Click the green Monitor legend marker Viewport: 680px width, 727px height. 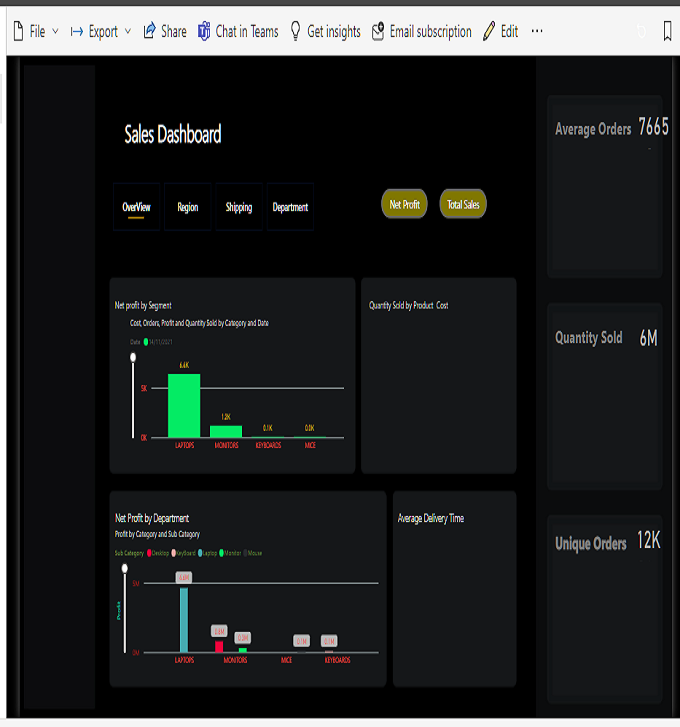[222, 553]
